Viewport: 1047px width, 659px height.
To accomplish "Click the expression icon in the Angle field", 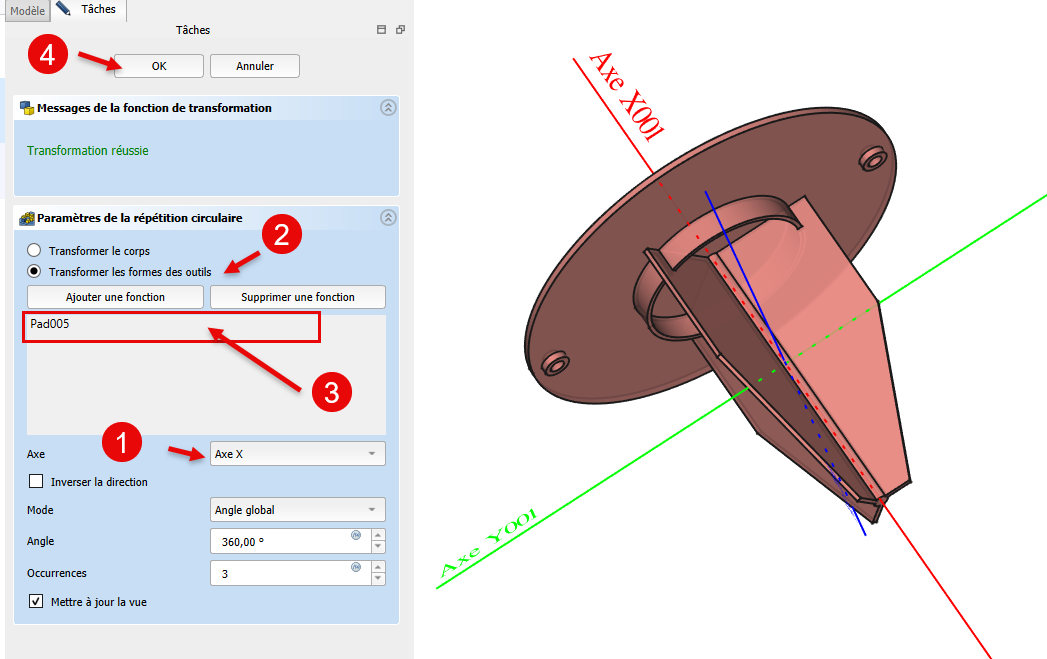I will pos(356,535).
